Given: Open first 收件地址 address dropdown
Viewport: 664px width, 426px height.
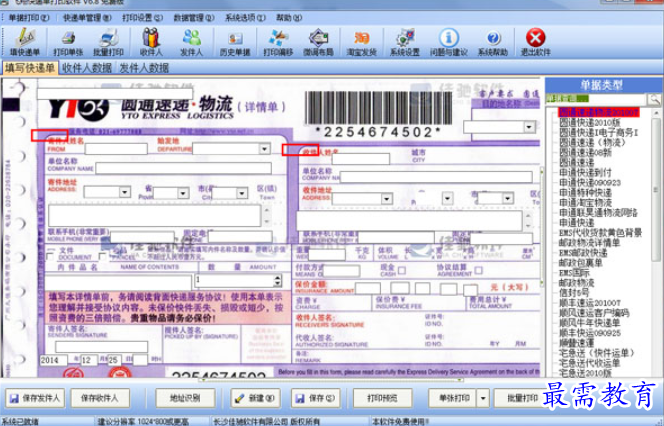Looking at the screenshot, I should pyautogui.click(x=386, y=199).
